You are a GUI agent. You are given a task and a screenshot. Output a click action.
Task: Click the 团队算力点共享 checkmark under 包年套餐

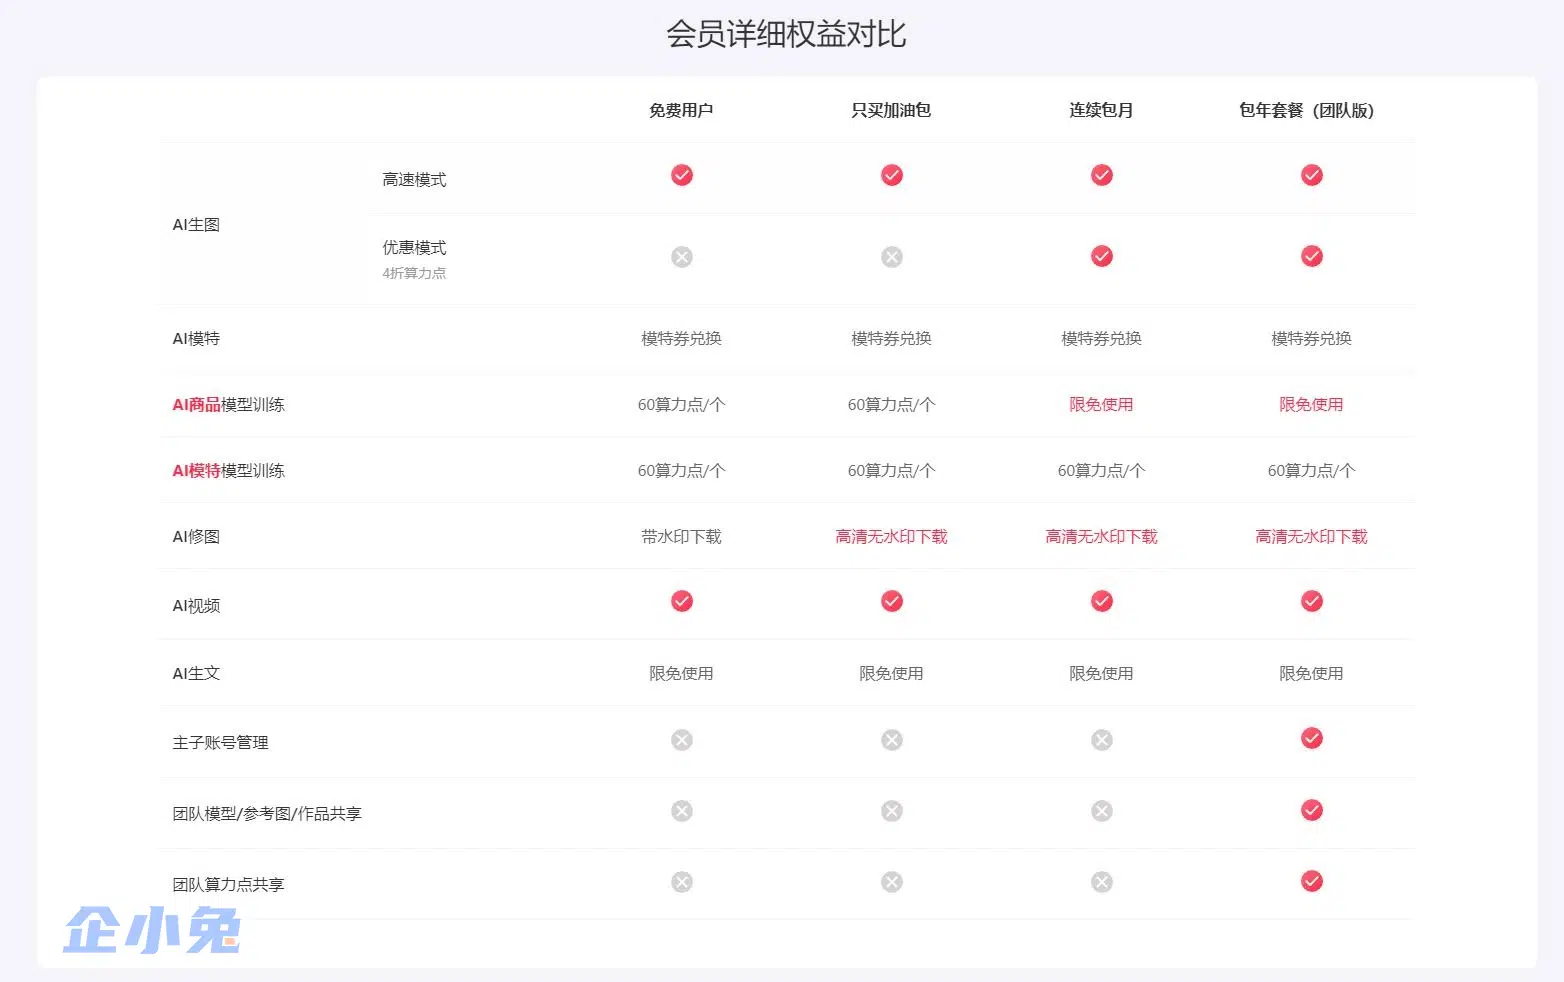[x=1312, y=881]
